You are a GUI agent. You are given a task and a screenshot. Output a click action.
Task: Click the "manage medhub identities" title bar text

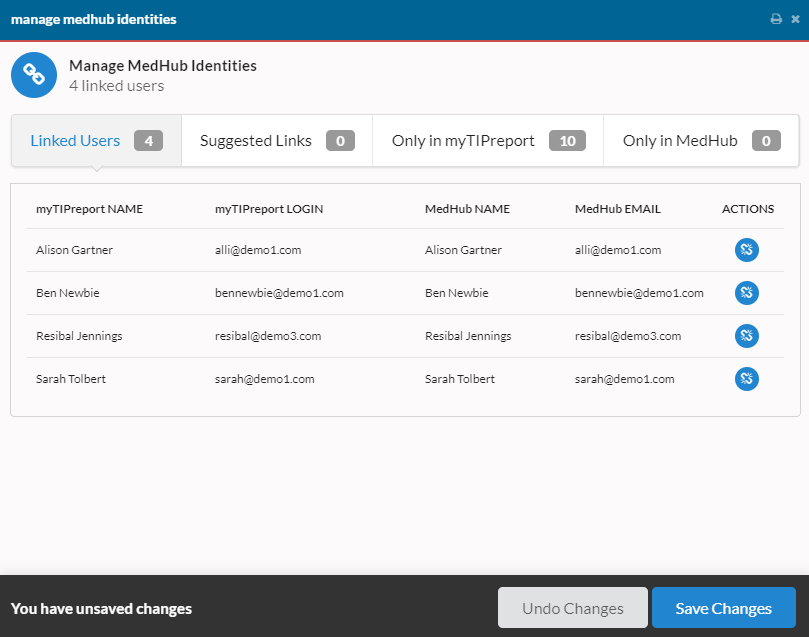[x=93, y=20]
